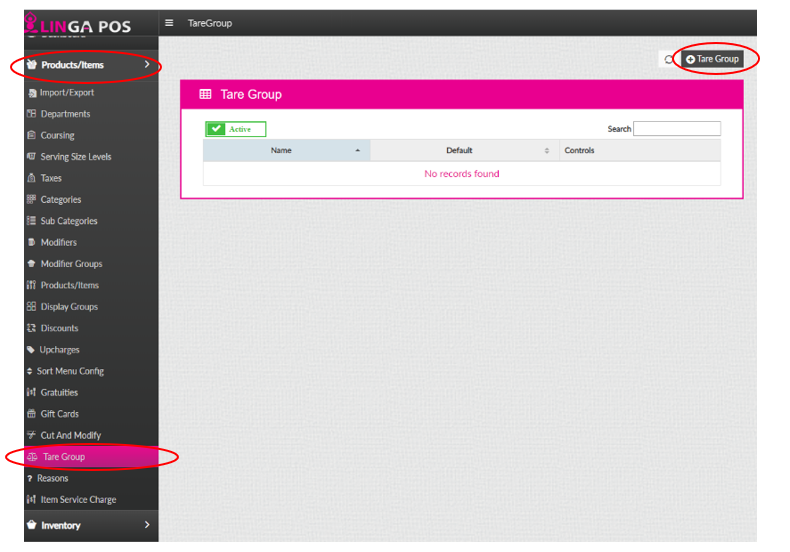Click the Products/Items basket icon in section header
The image size is (790, 552).
[x=32, y=64]
